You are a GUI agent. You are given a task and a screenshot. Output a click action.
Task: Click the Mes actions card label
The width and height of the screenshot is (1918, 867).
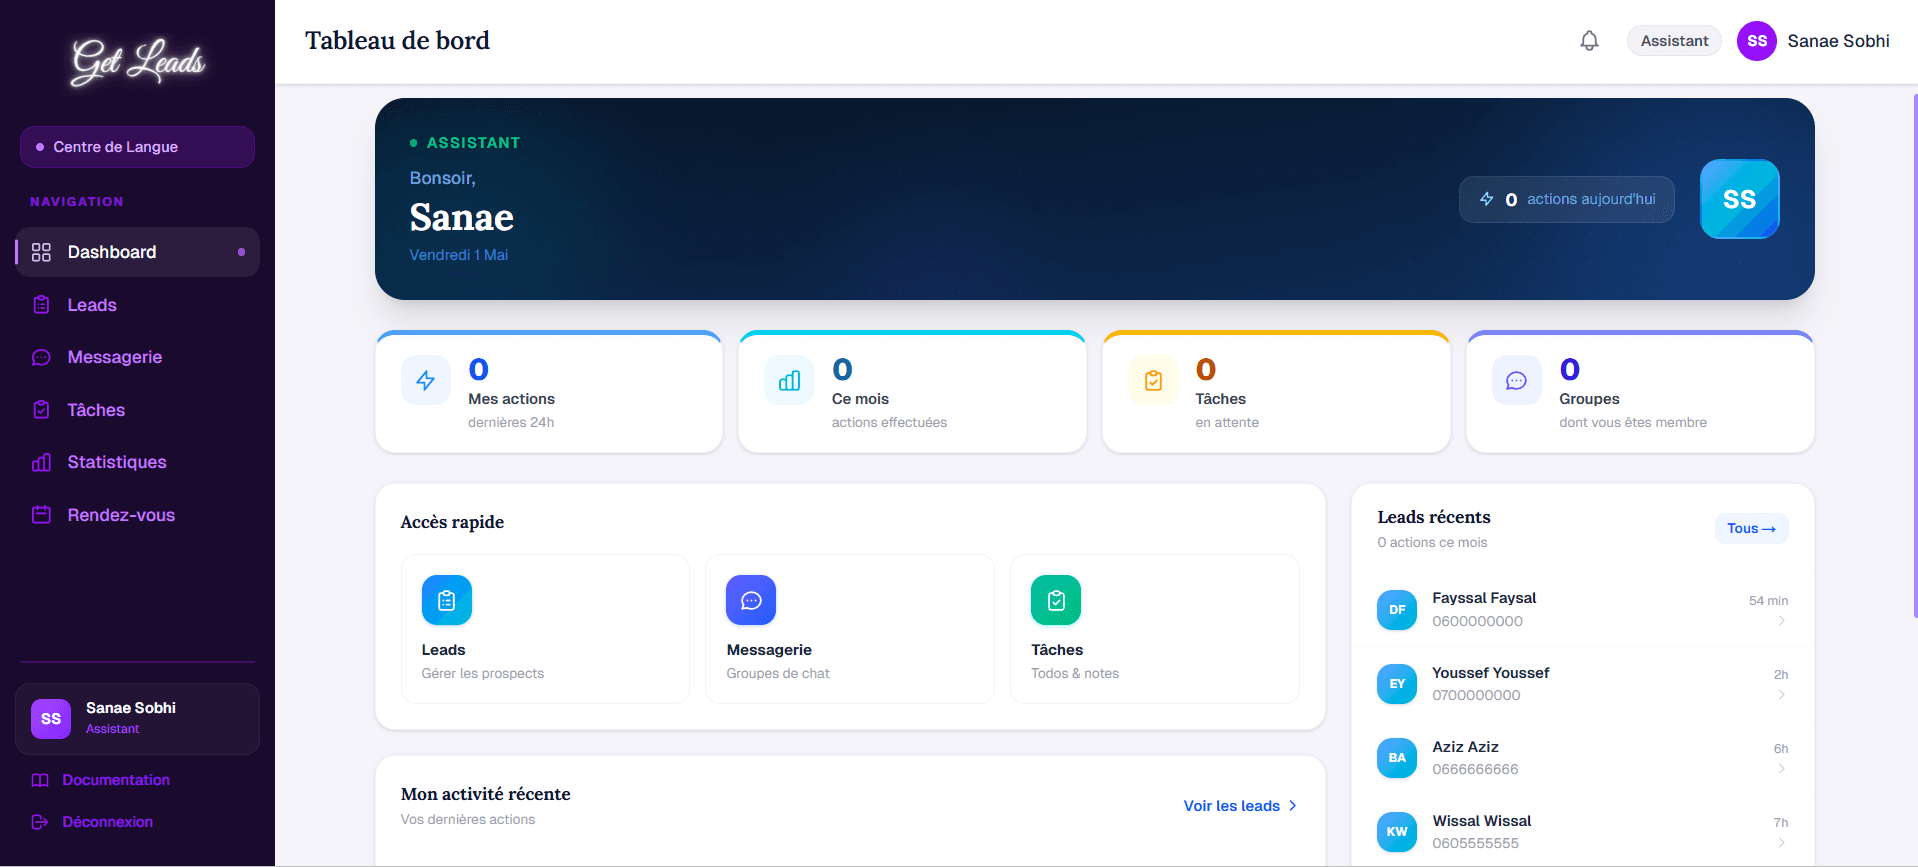[511, 399]
